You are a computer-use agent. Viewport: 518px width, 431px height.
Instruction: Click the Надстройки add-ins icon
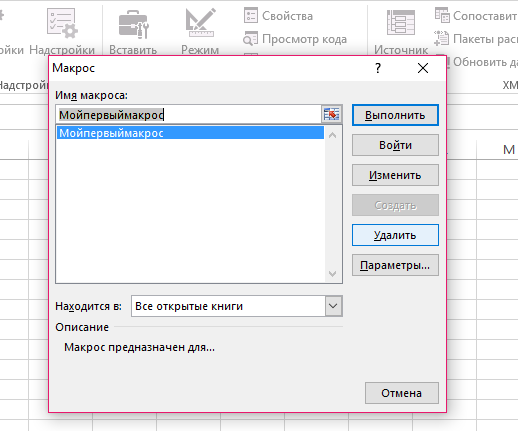click(62, 23)
